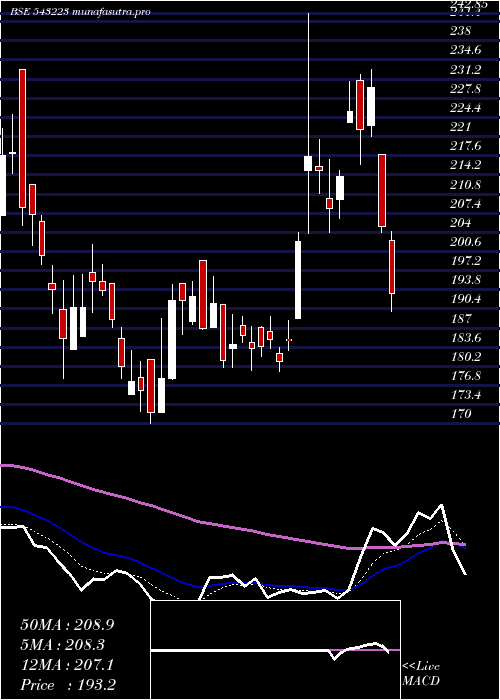Open the Live MACD inset chart

point(275,650)
